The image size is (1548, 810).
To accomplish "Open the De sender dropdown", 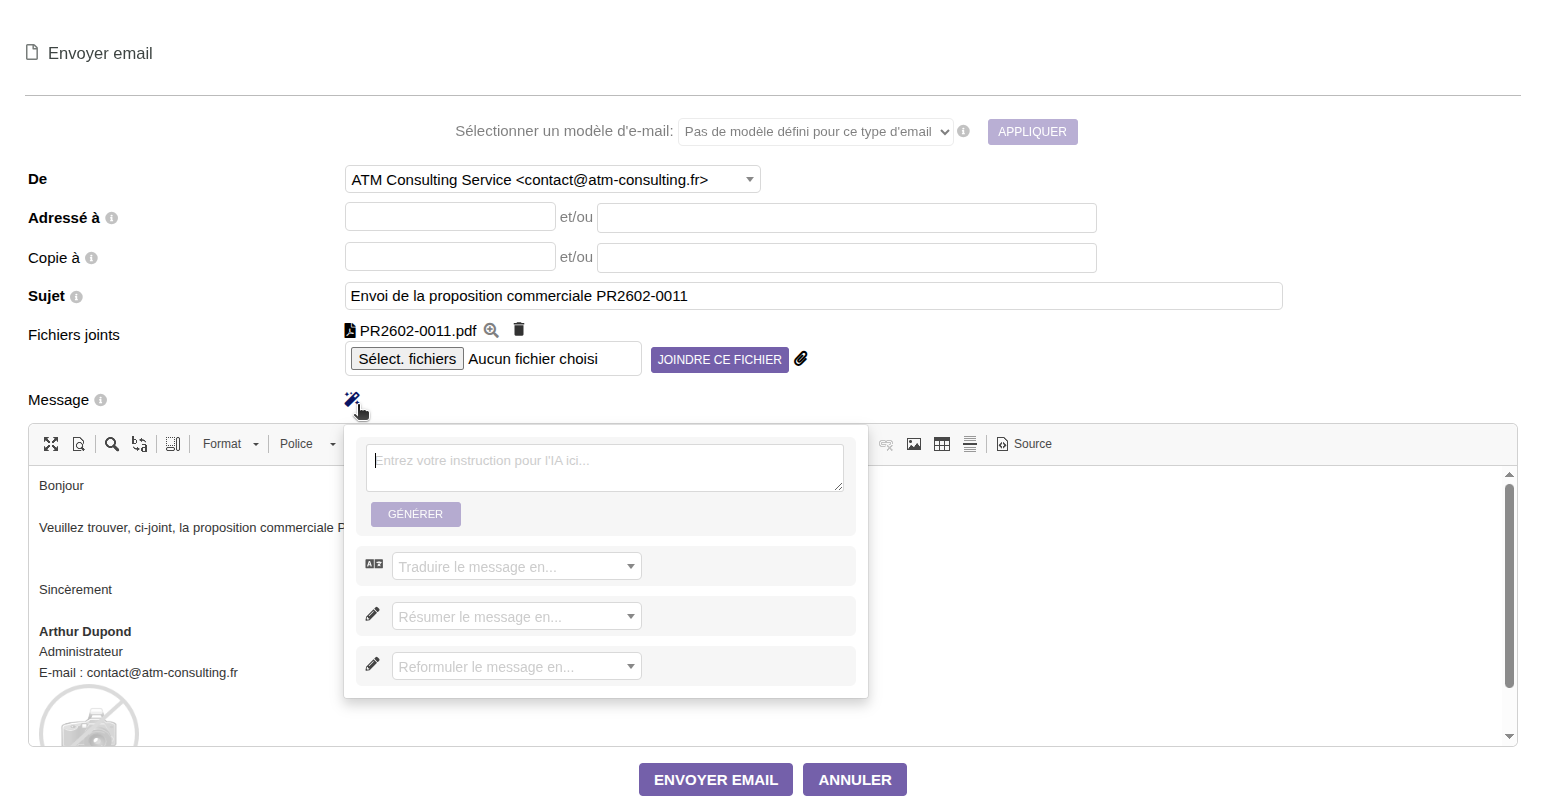I will point(552,180).
